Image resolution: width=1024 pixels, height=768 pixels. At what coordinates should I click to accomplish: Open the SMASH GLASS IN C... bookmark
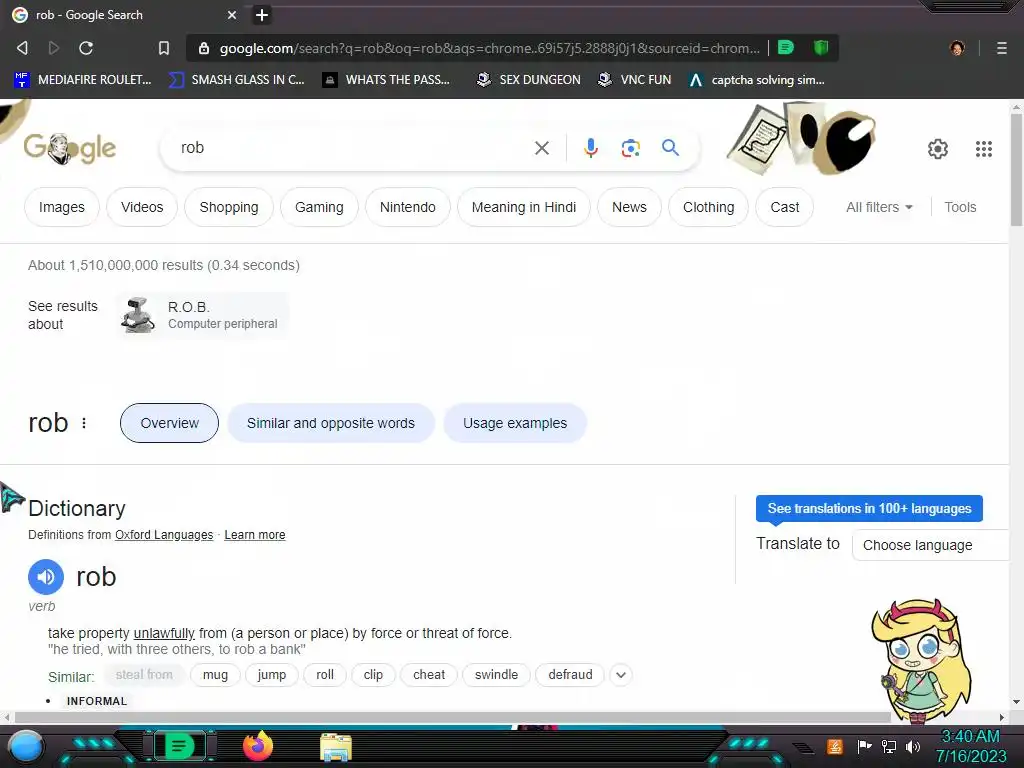click(236, 80)
